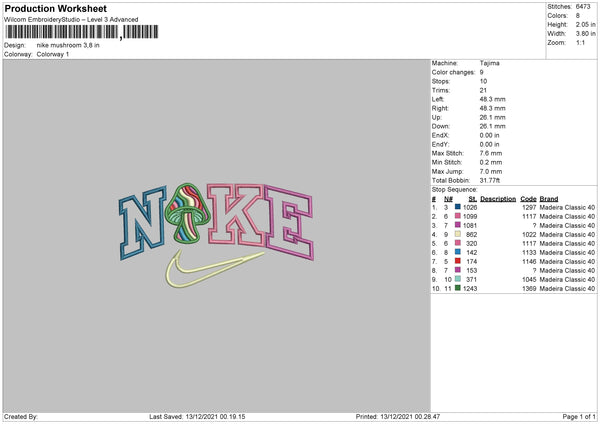600x424 pixels.
Task: Select the teal swatch for stop 6
Action: pyautogui.click(x=458, y=252)
